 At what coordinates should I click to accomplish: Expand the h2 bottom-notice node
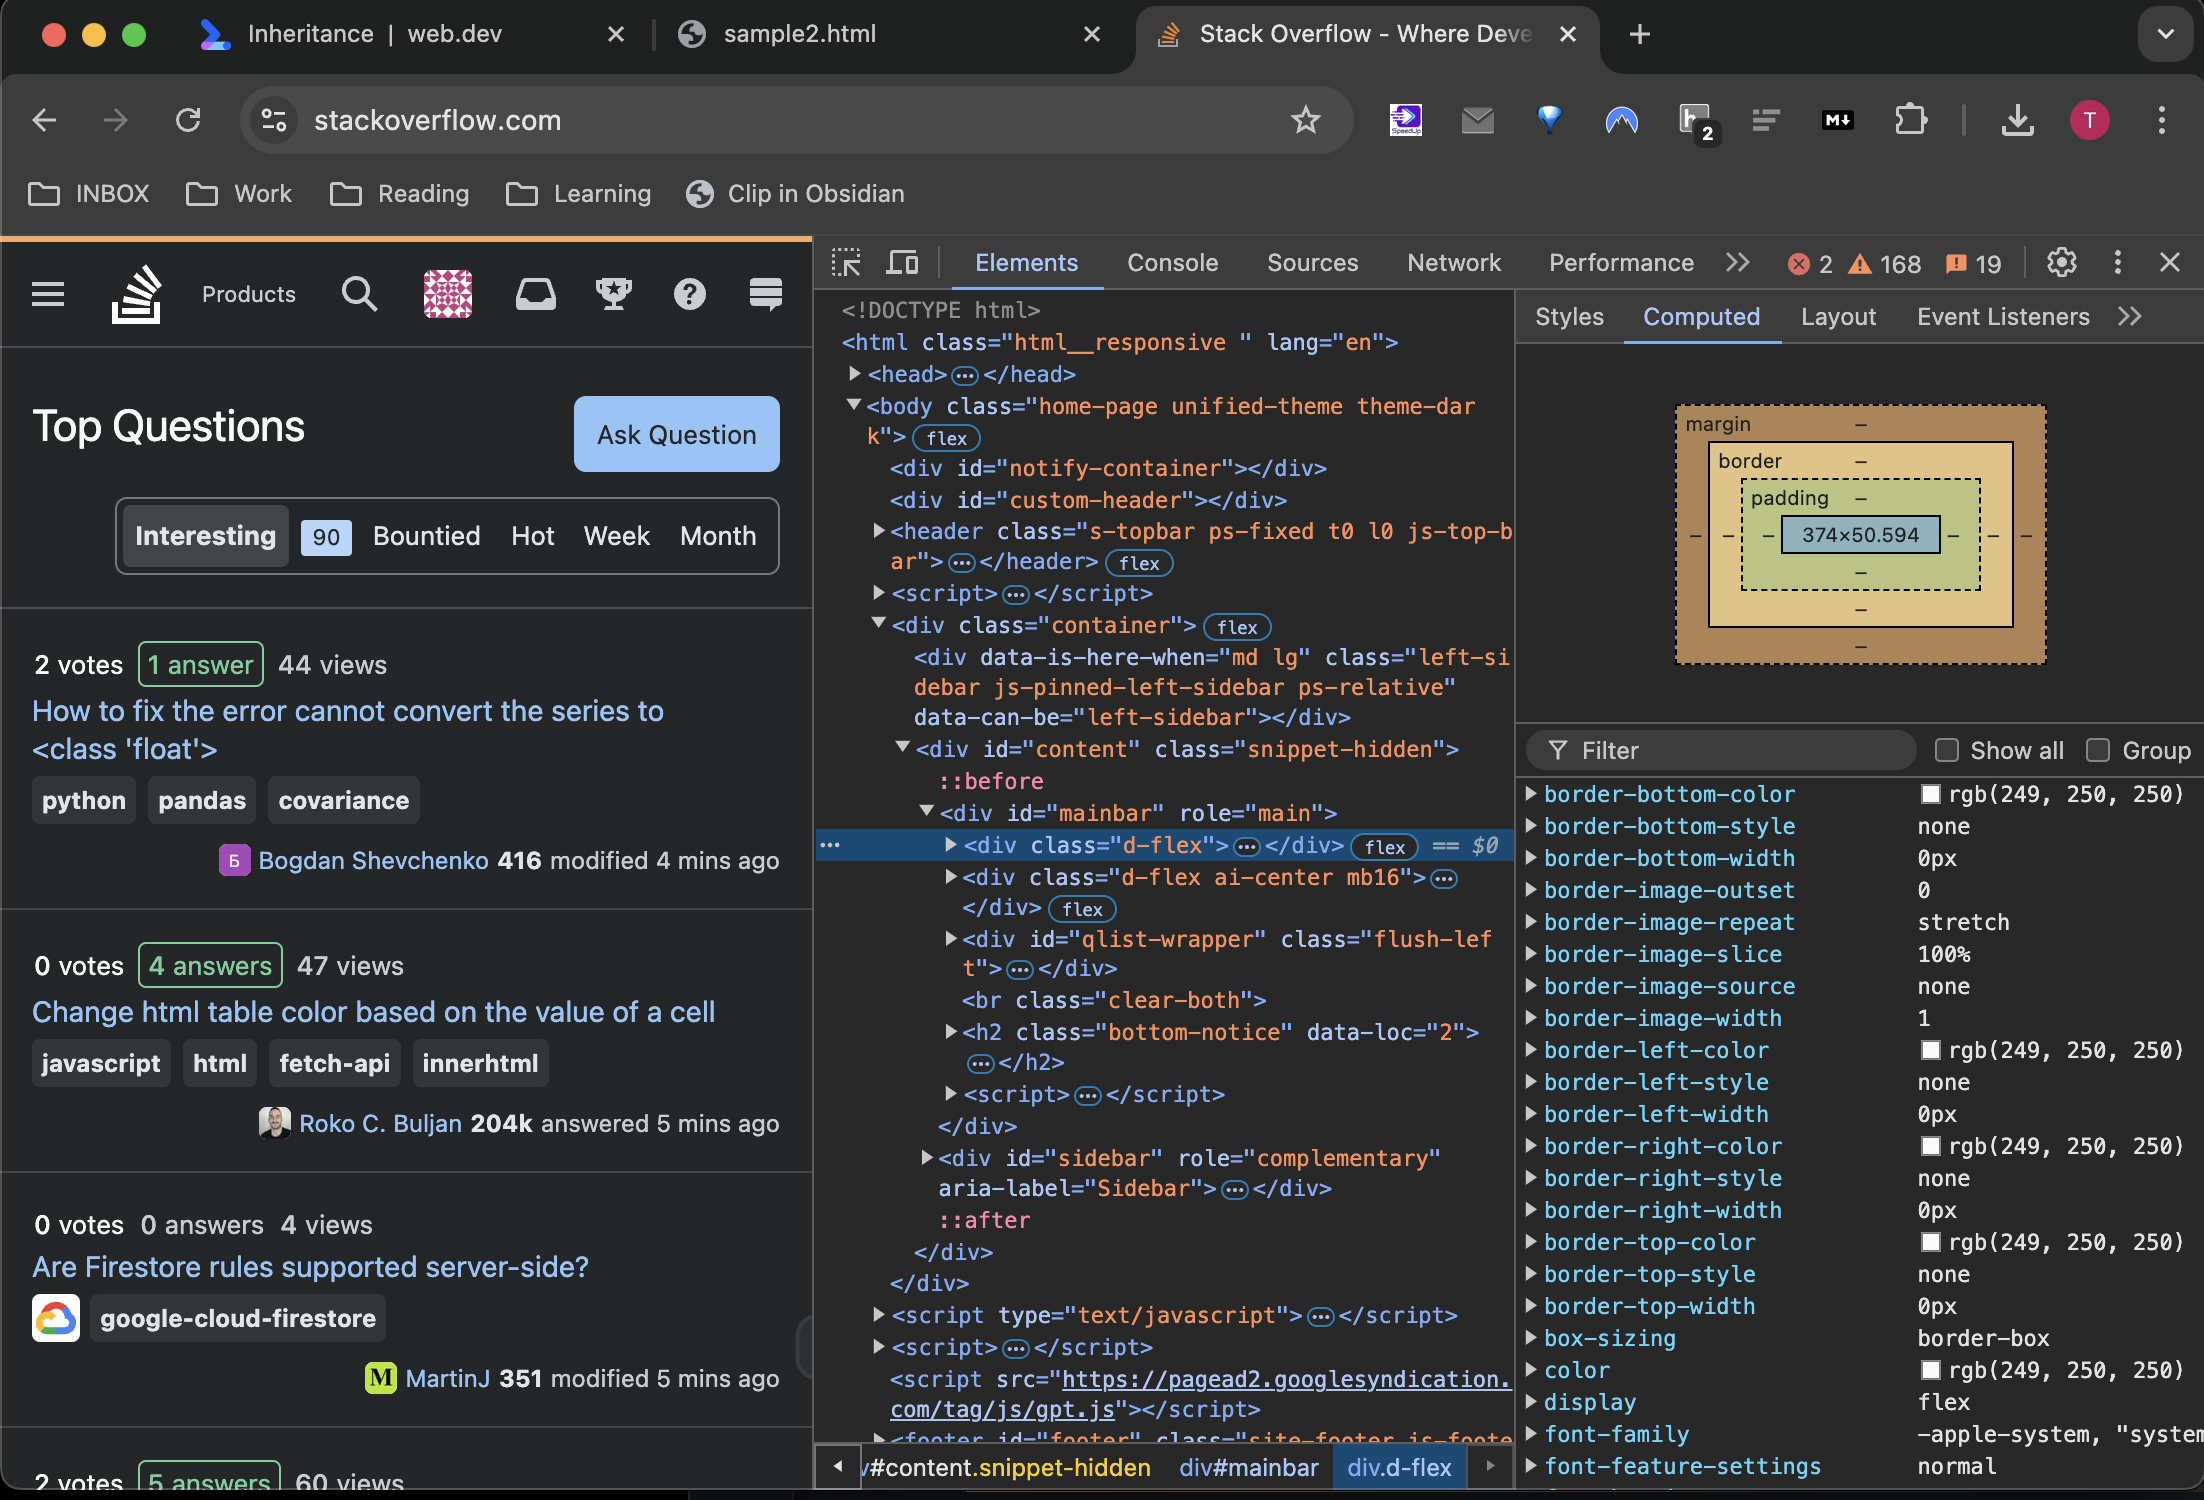click(951, 1031)
